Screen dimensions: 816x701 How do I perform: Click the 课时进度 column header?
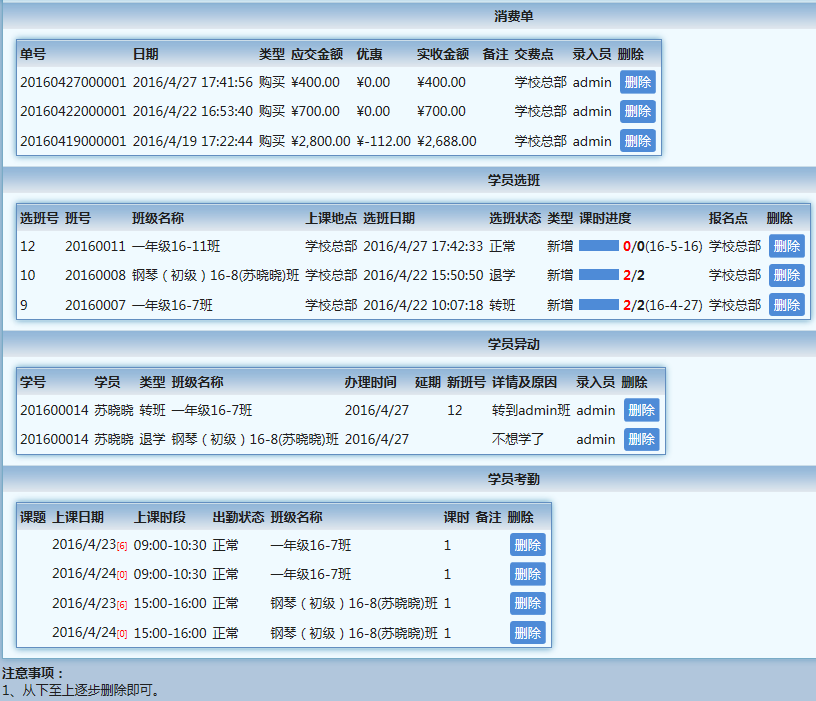(605, 218)
